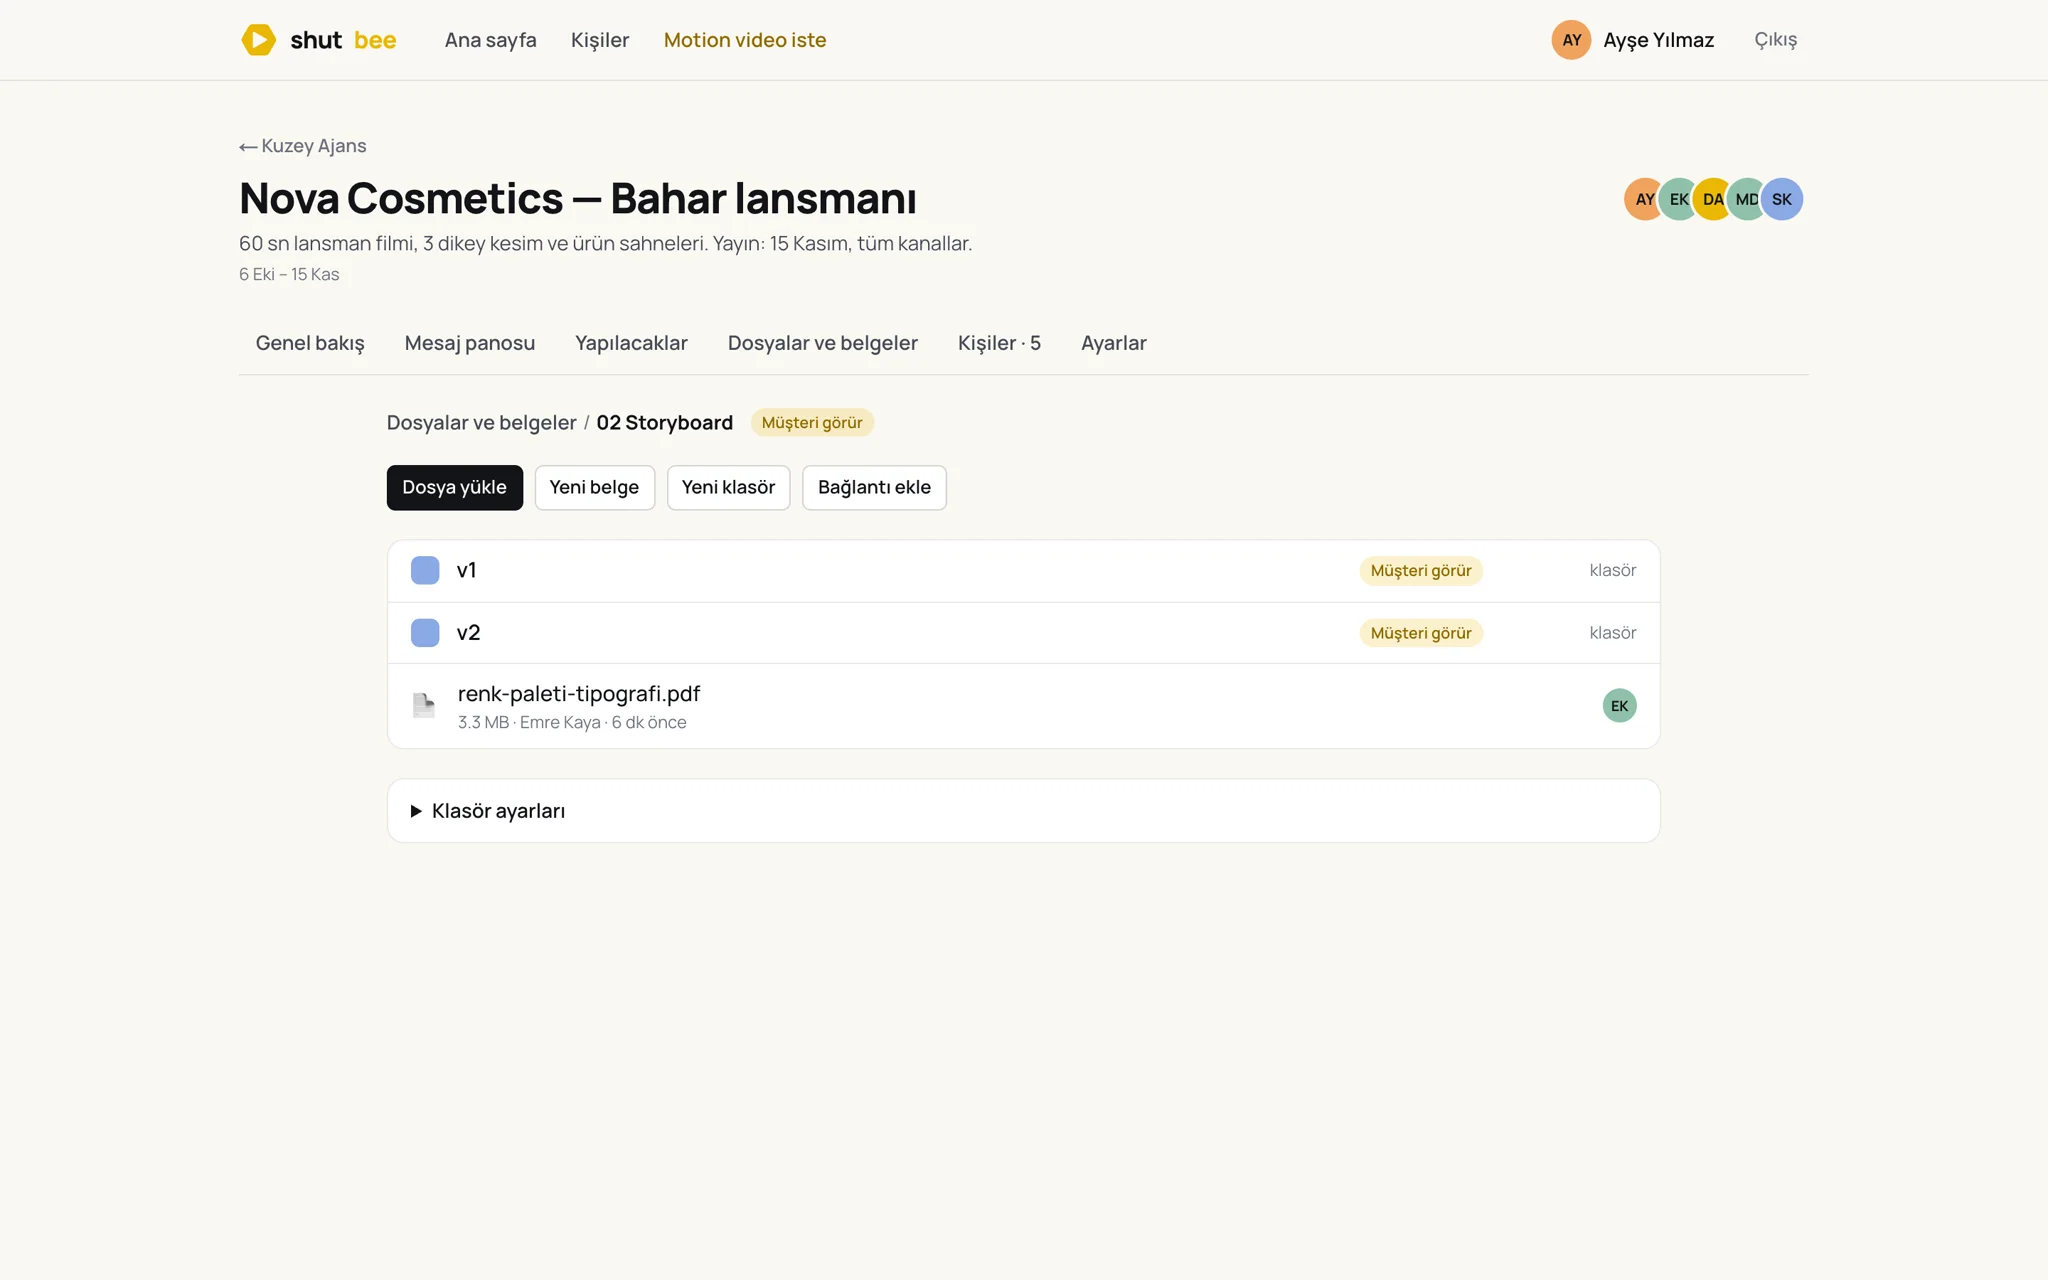The height and width of the screenshot is (1280, 2048).
Task: Open the Yapılacaklar tab
Action: (x=631, y=343)
